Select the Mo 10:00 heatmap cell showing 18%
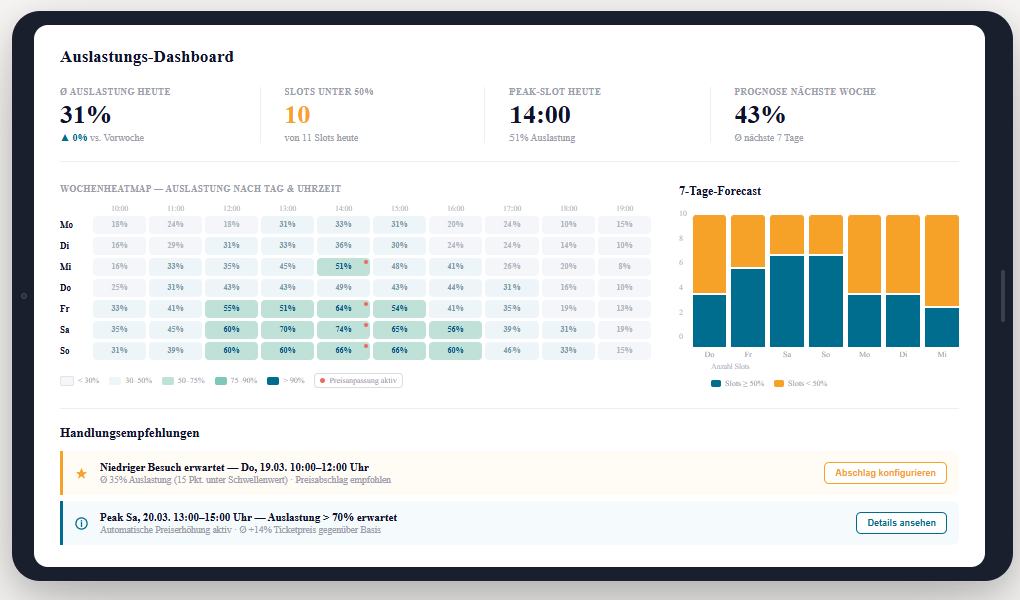This screenshot has width=1020, height=600. click(x=119, y=224)
